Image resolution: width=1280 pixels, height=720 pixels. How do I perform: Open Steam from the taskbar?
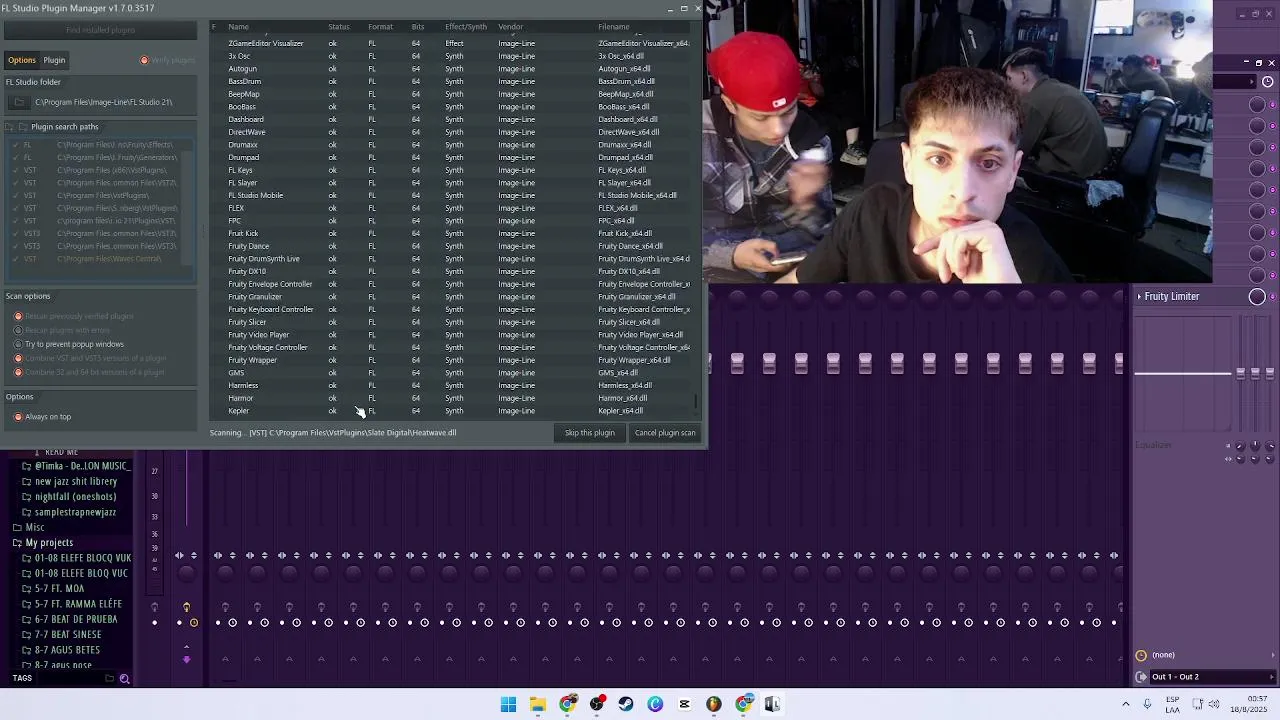[626, 704]
